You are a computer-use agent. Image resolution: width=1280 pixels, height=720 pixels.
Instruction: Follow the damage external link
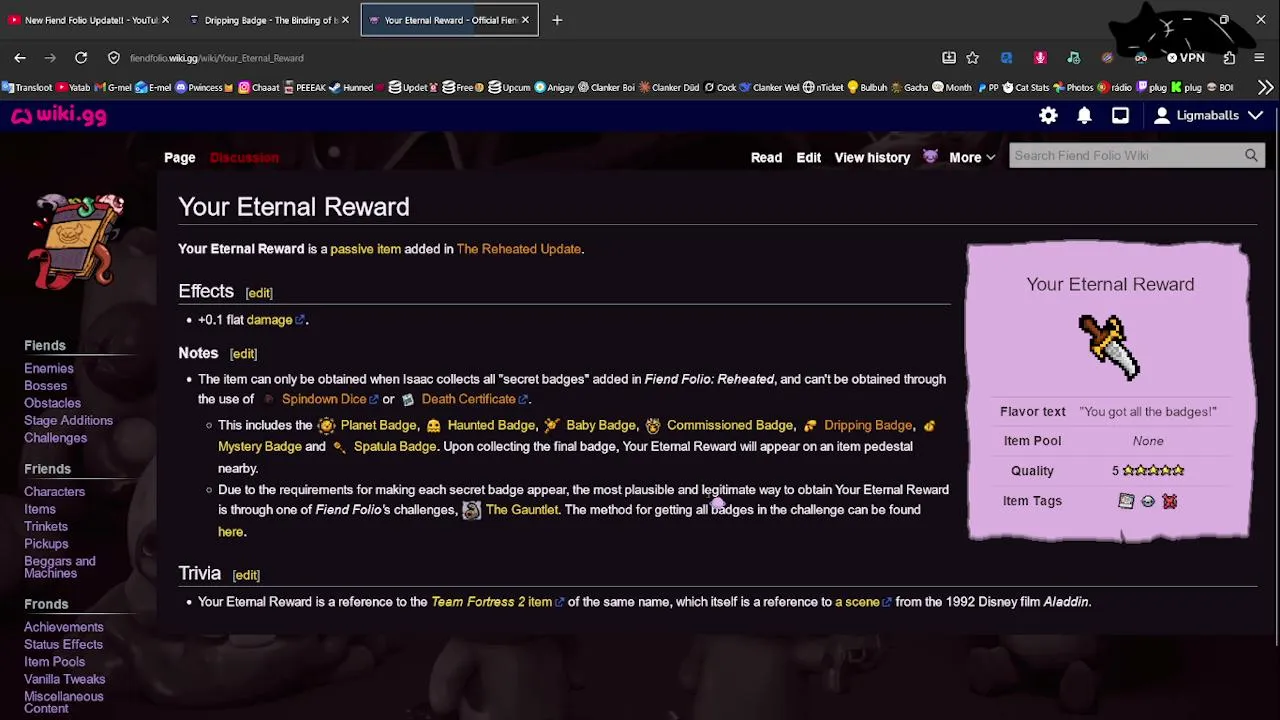pos(275,320)
